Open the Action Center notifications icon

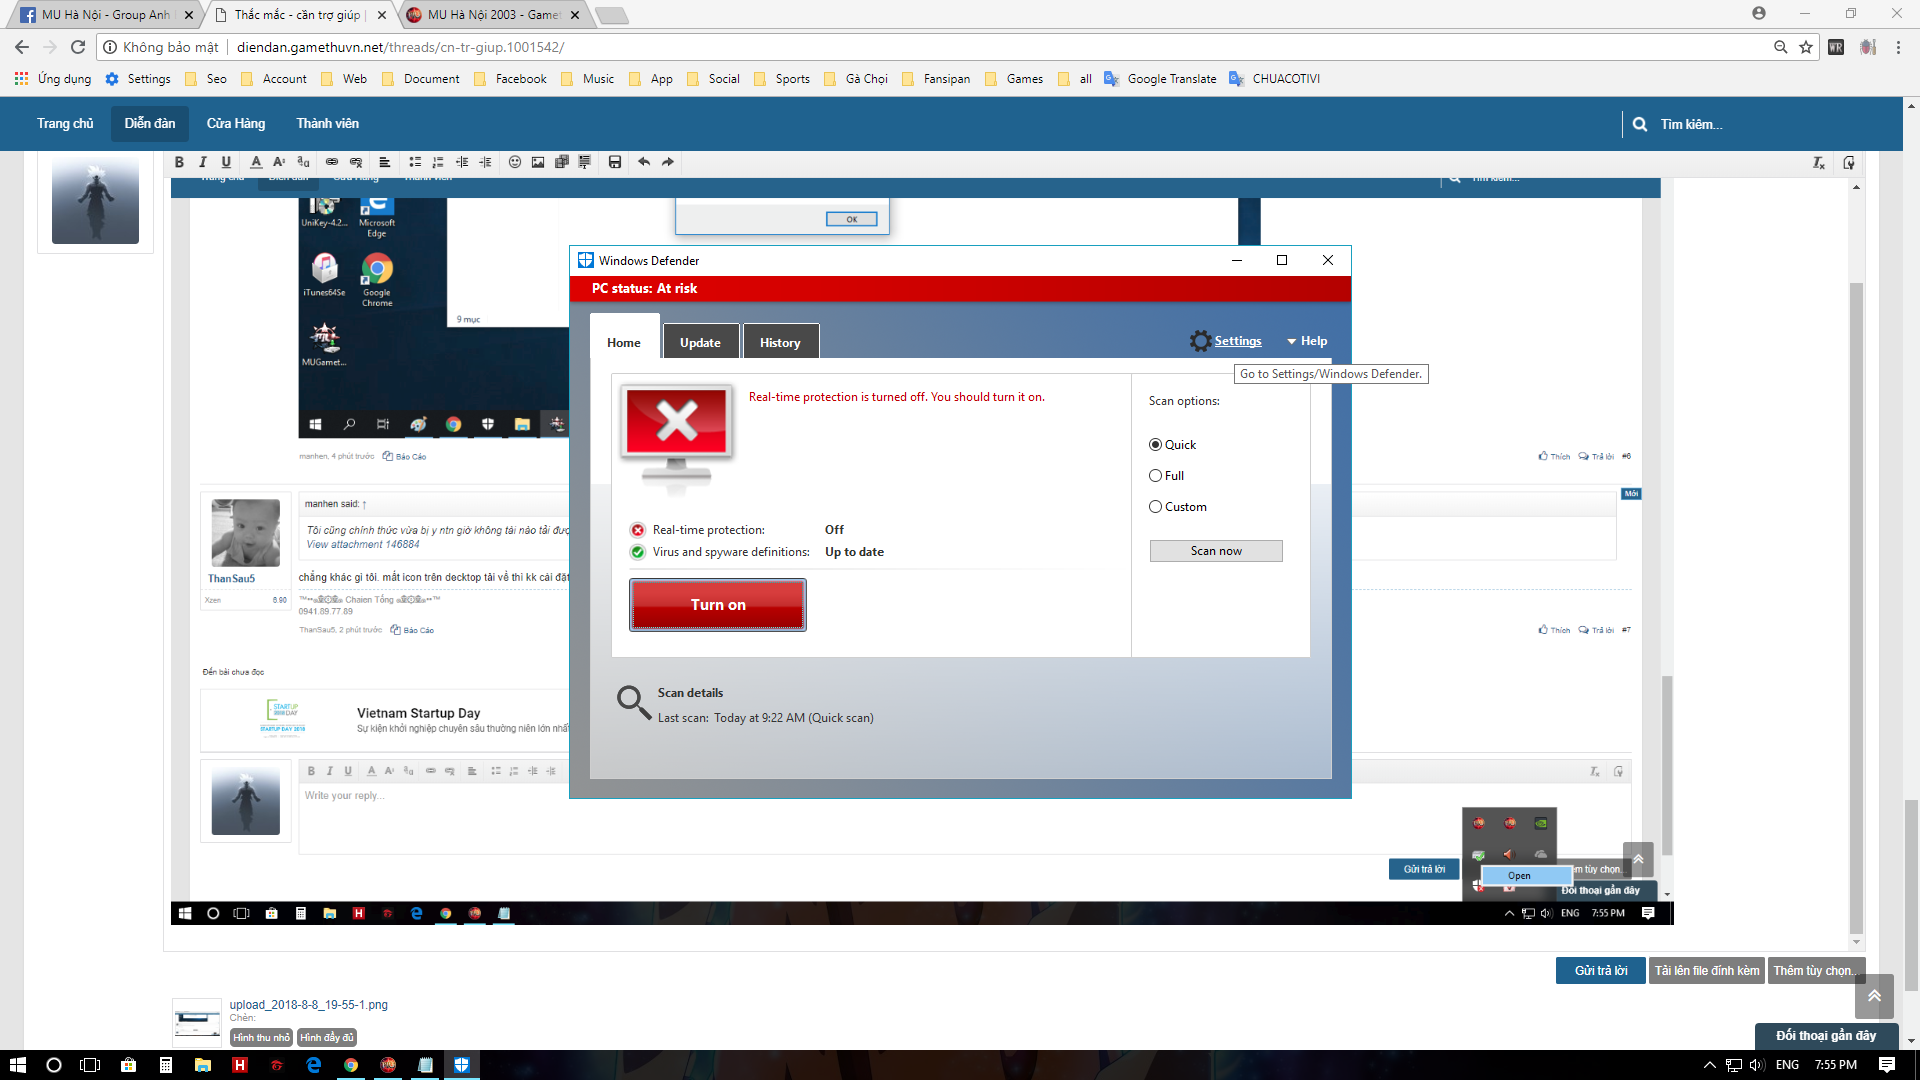pos(1887,1065)
